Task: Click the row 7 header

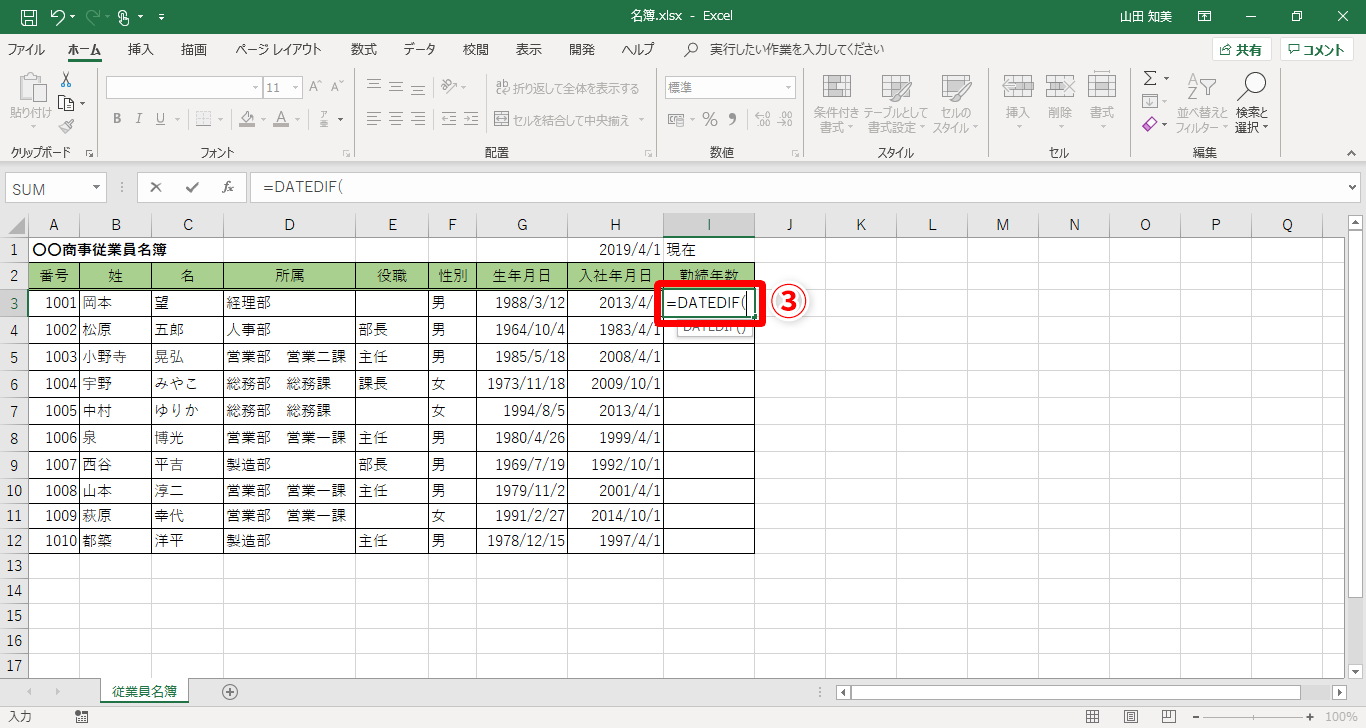Action: click(14, 410)
